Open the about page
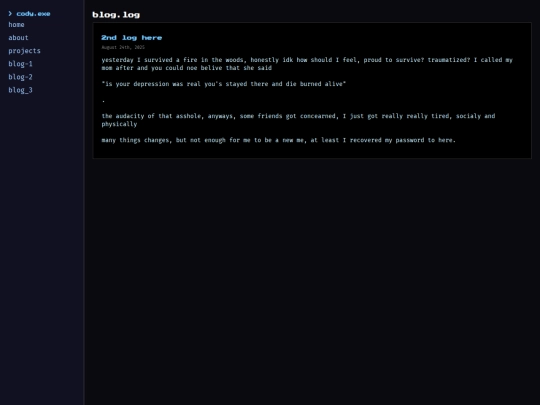Image resolution: width=540 pixels, height=405 pixels. tap(18, 38)
